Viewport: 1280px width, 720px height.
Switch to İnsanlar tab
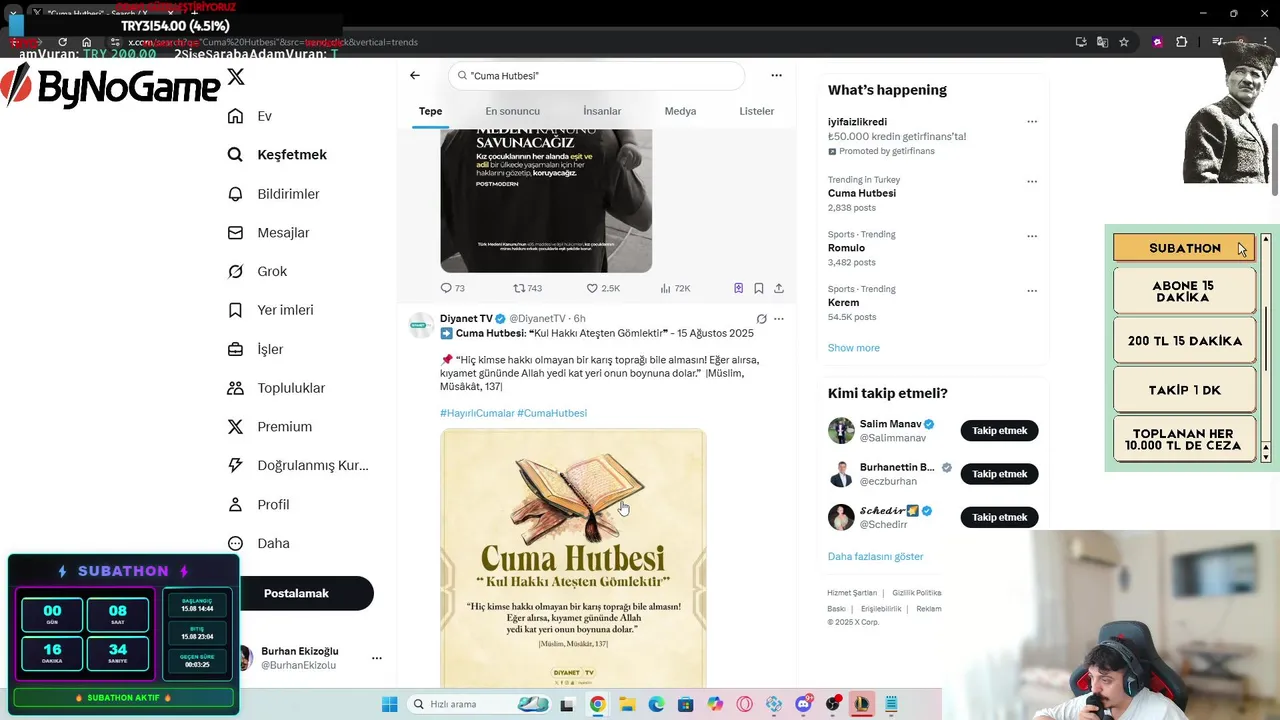point(602,111)
